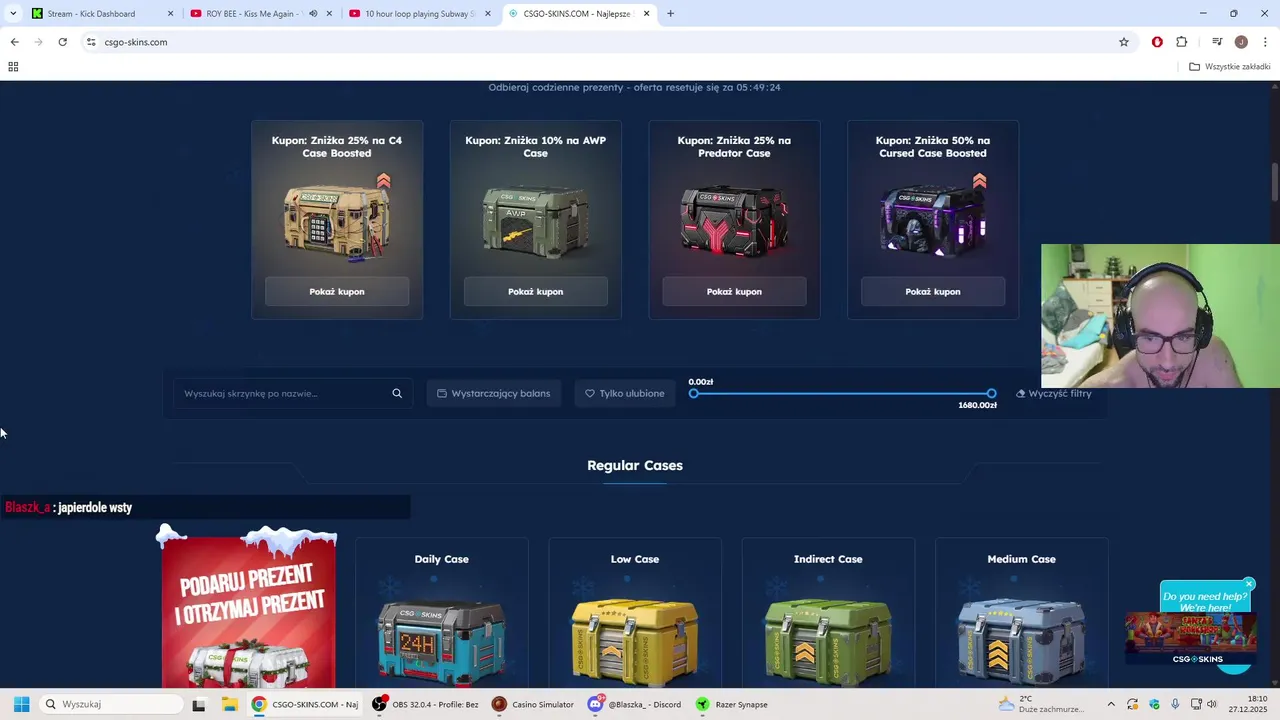Switch to OBS 32.0.4 in the taskbar
This screenshot has height=720, width=1280.
pyautogui.click(x=424, y=704)
